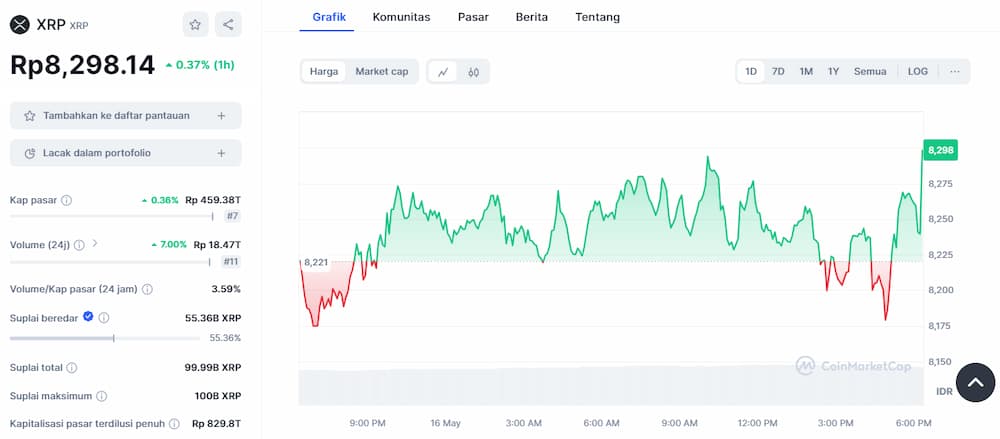Viewport: 1000px width, 439px height.
Task: Click info icon beside Kapitalisasi pasar terdilusi penuh
Action: point(174,424)
